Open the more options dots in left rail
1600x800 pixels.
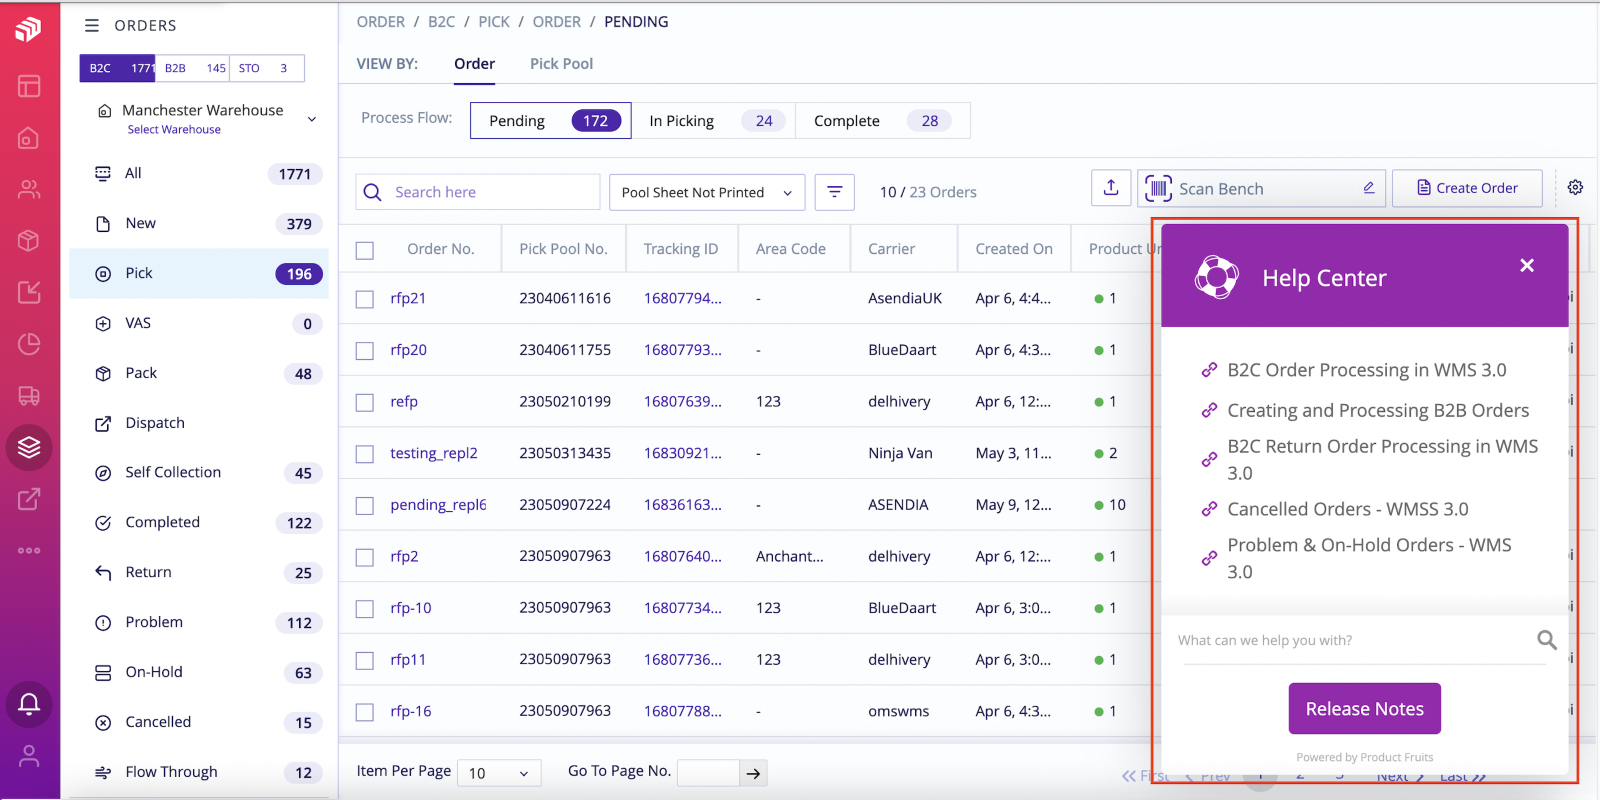coord(29,550)
